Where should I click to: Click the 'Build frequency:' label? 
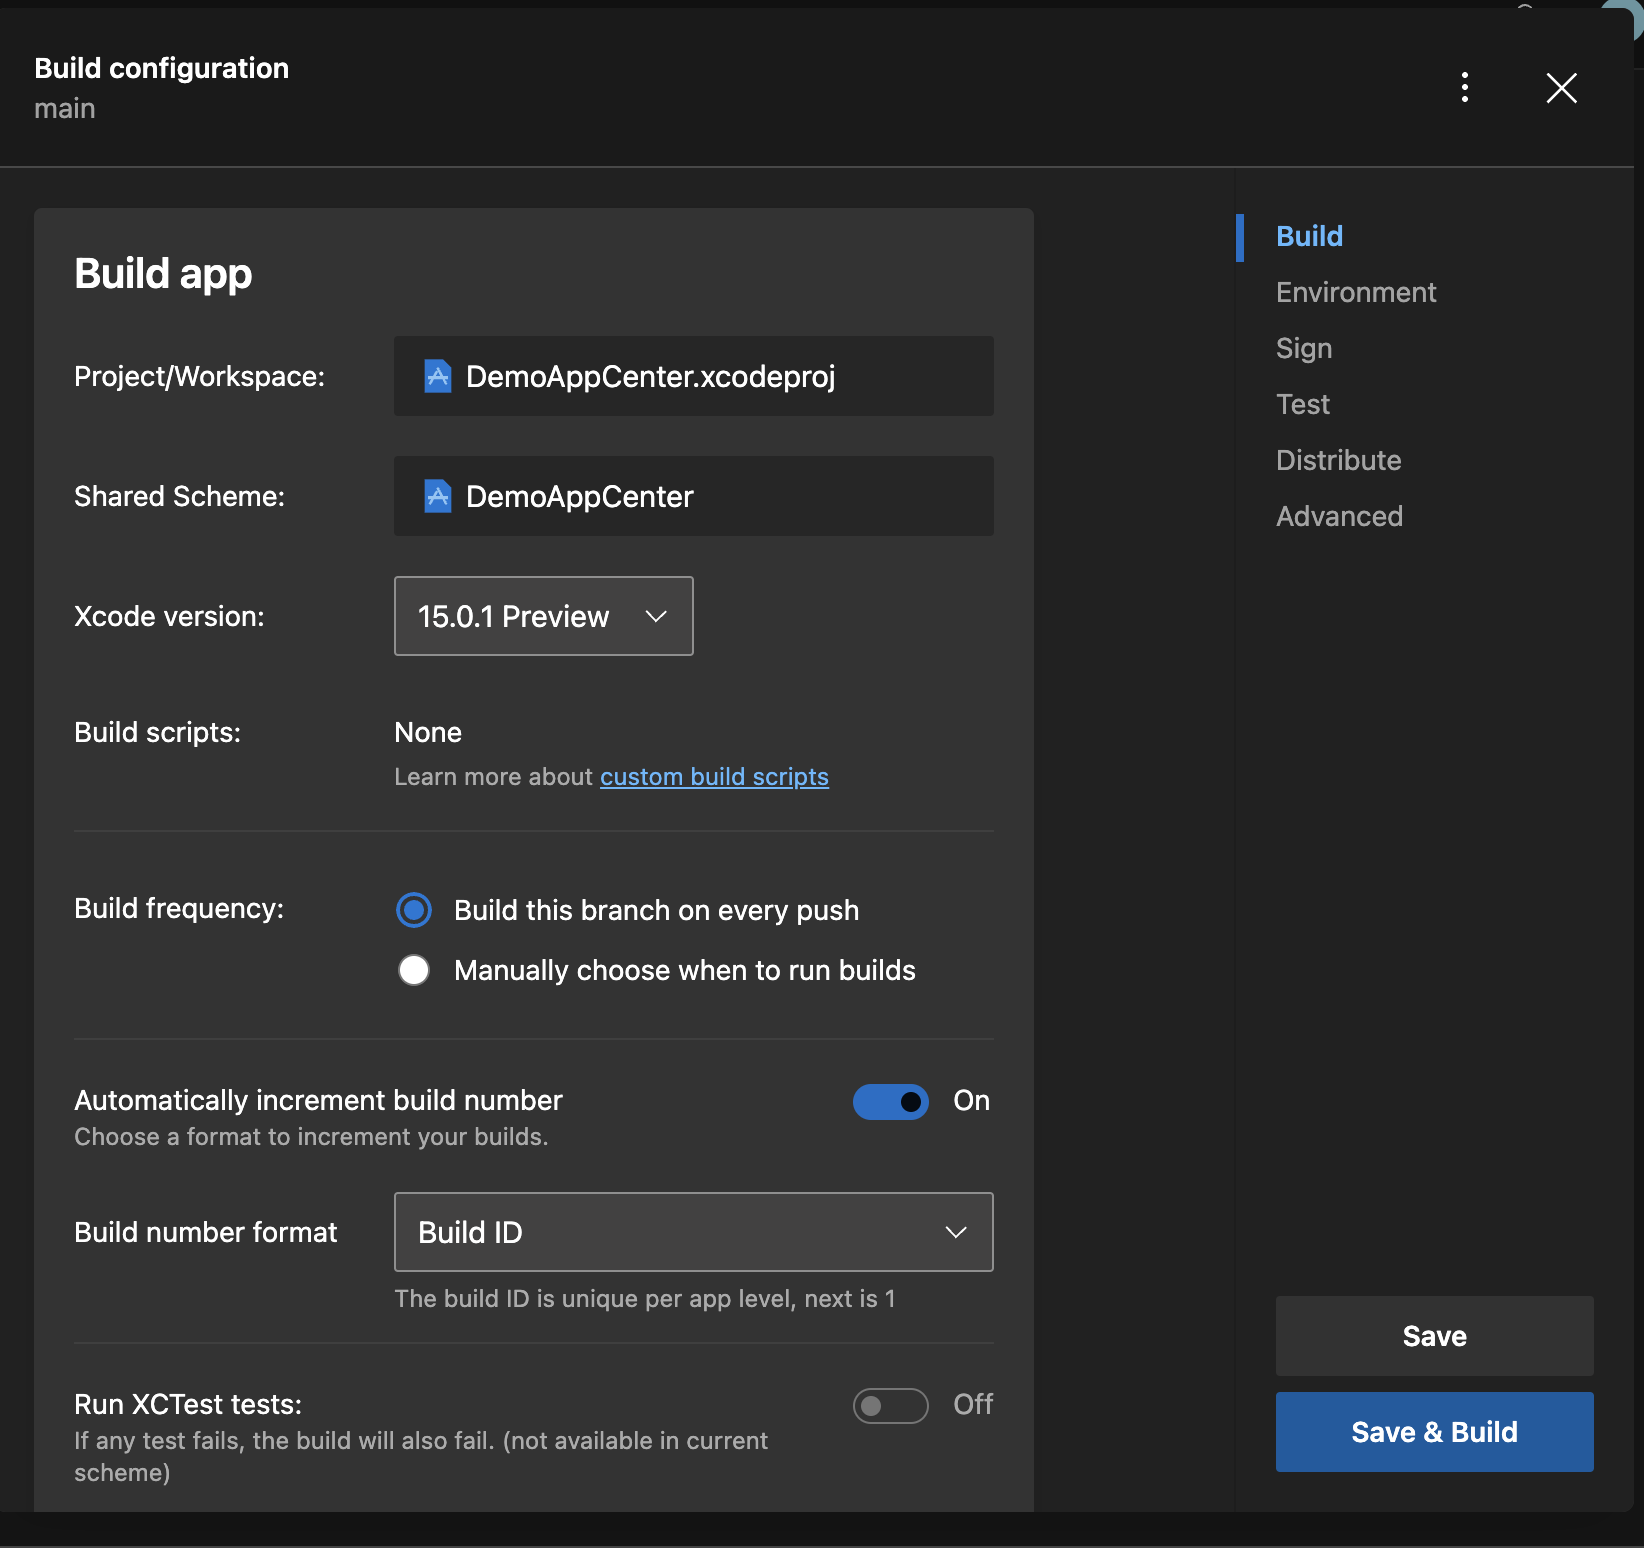pos(179,908)
